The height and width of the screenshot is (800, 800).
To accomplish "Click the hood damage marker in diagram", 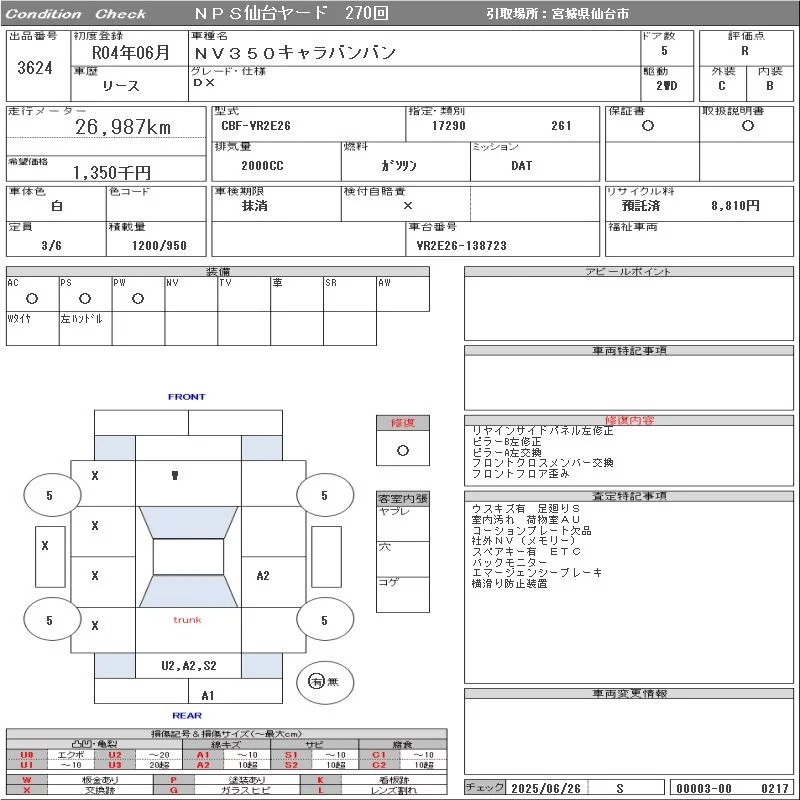I will point(175,476).
